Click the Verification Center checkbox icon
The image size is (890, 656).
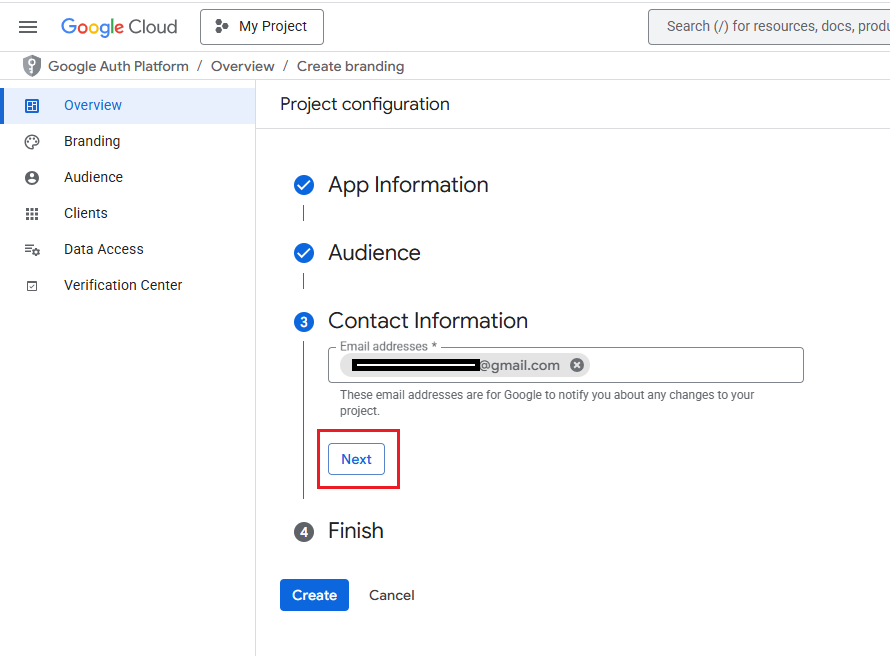(x=32, y=286)
